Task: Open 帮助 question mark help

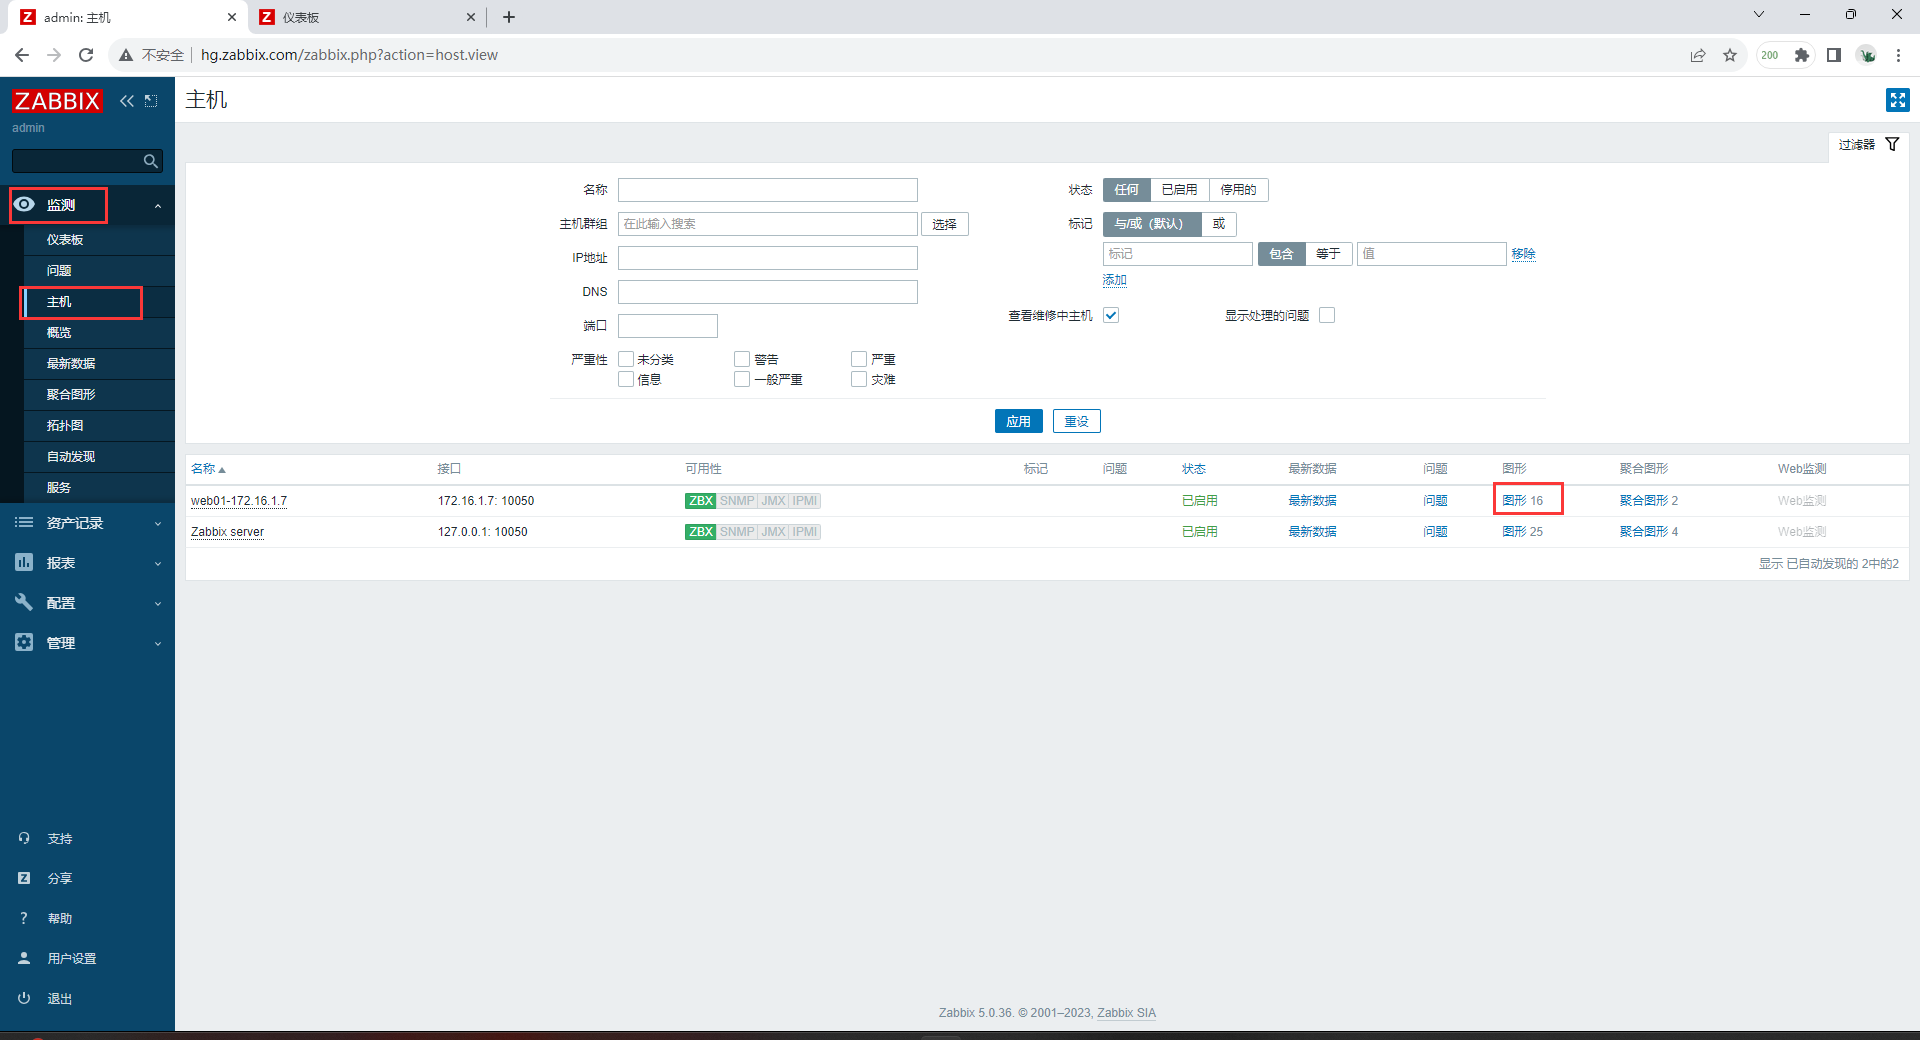Action: [24, 918]
